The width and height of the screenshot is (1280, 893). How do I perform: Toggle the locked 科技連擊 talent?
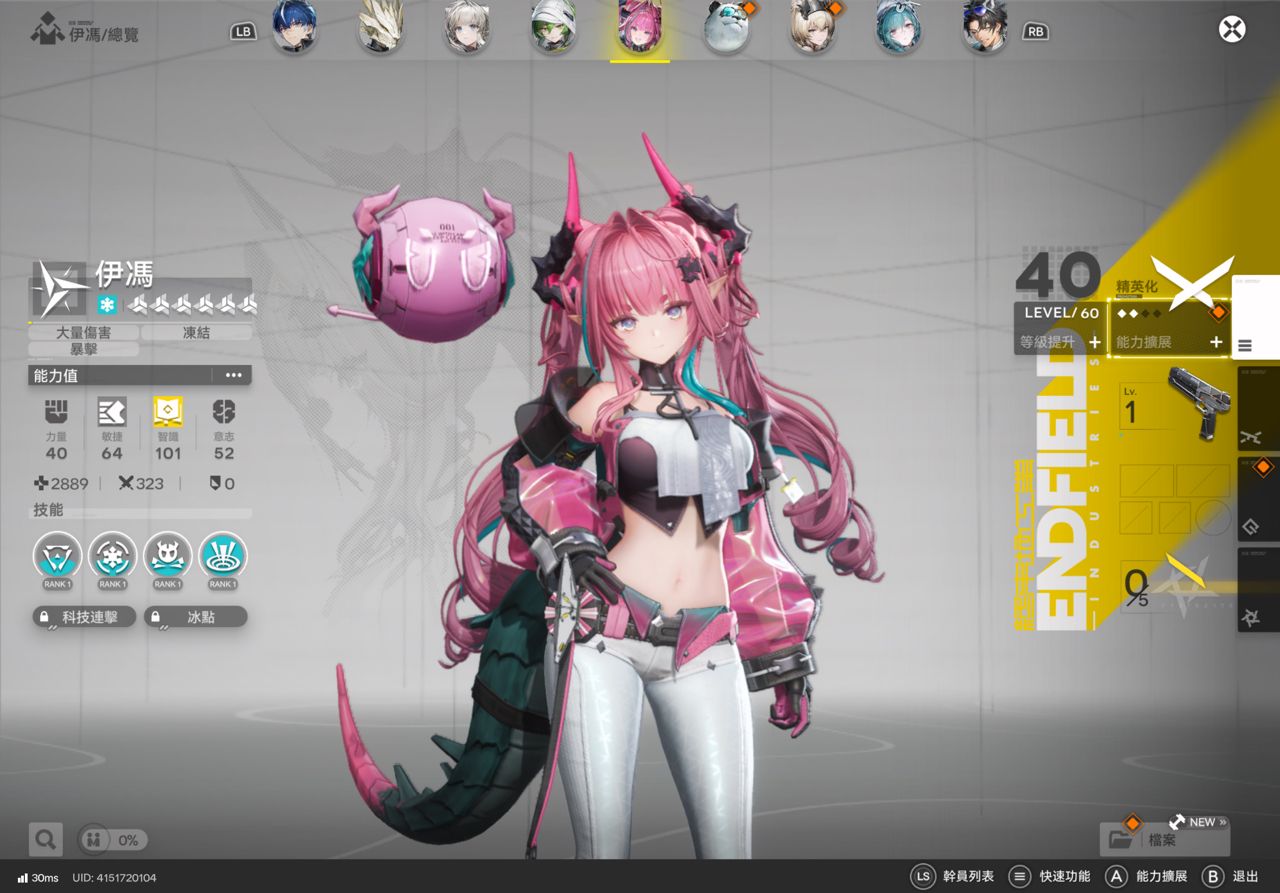(x=84, y=617)
